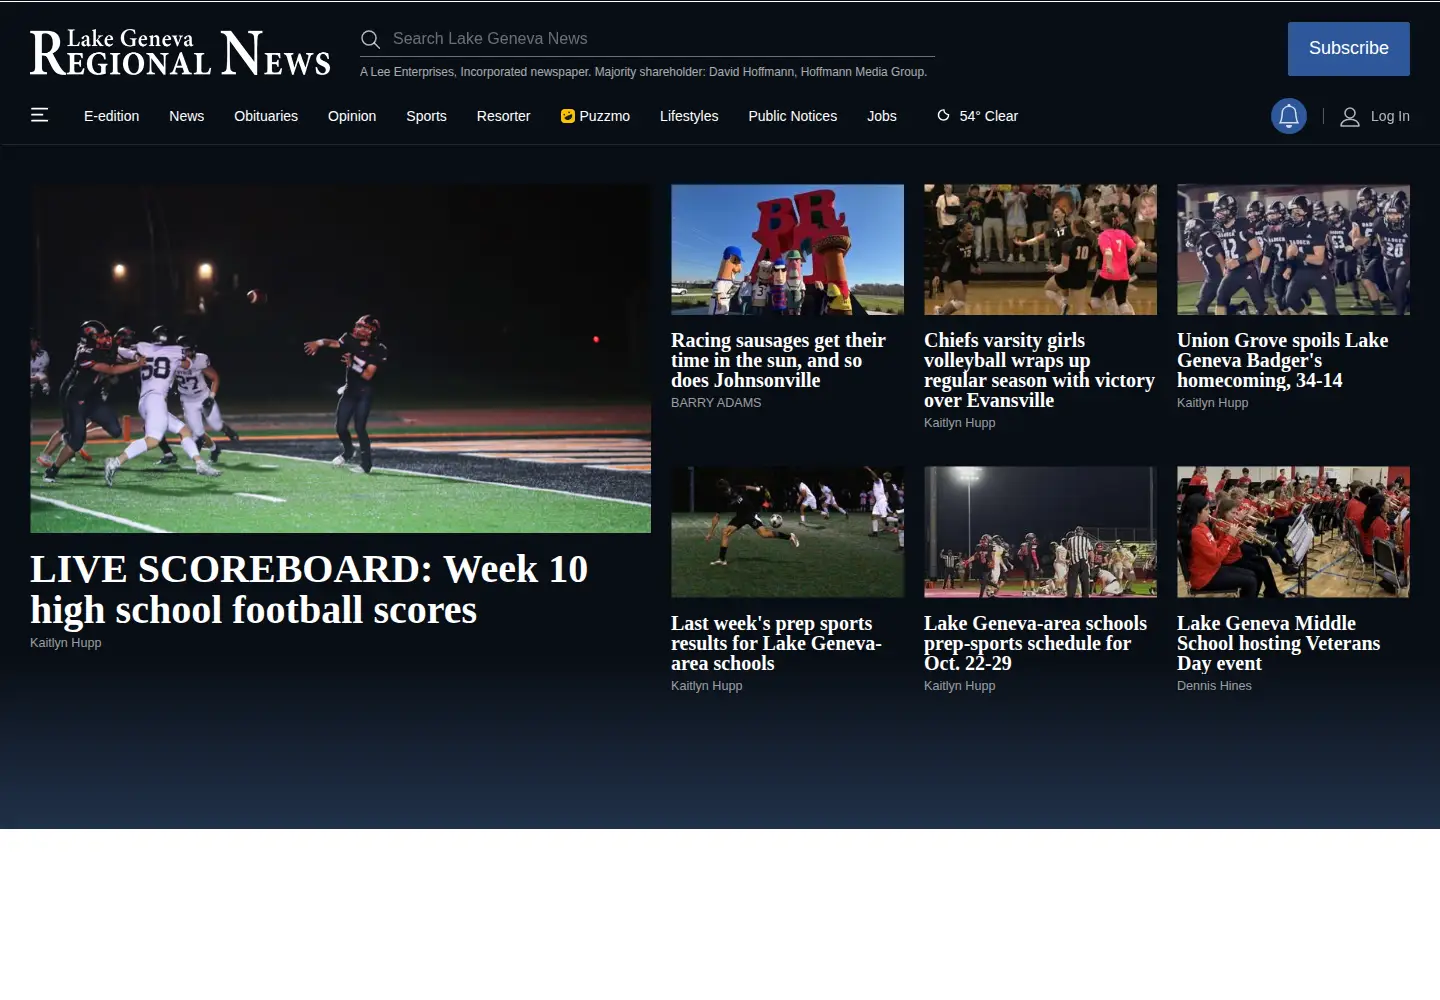Click the Subscribe button
The width and height of the screenshot is (1440, 1000).
(1349, 49)
